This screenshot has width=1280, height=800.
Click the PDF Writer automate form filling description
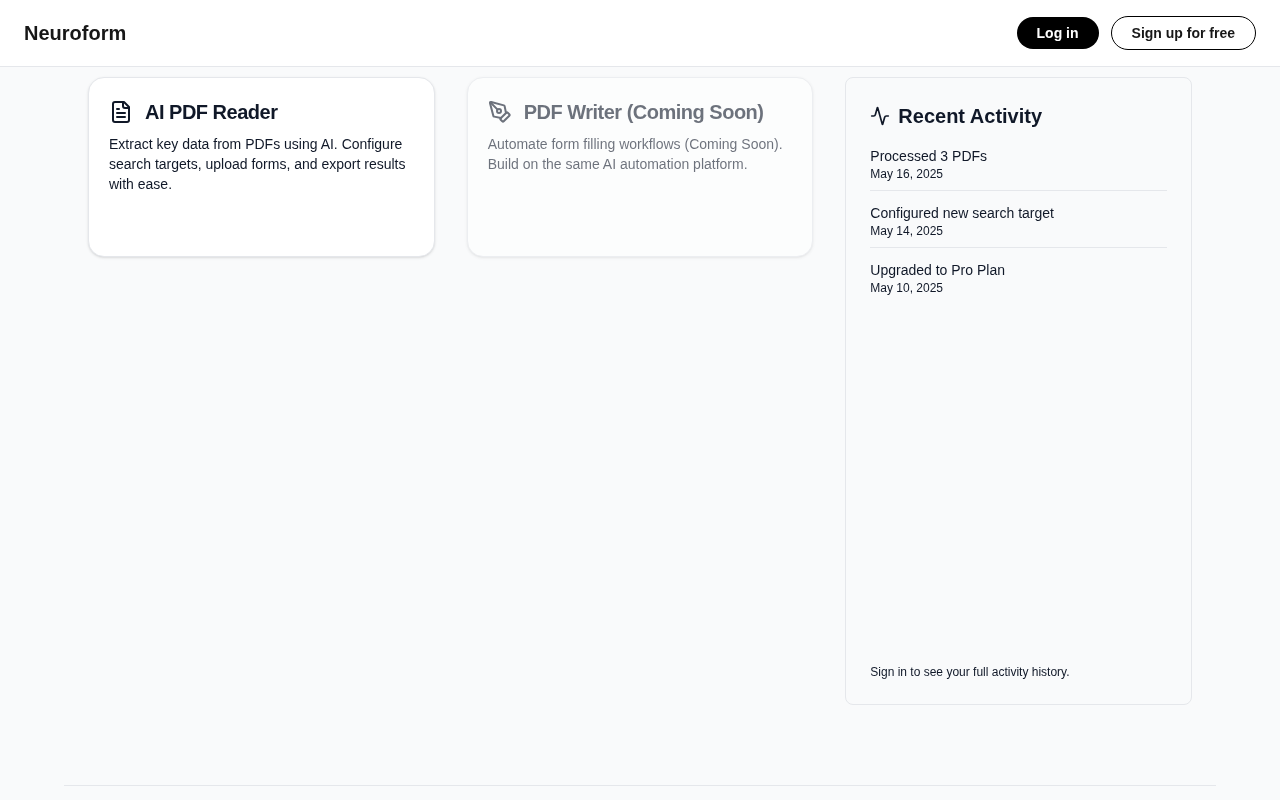click(x=635, y=154)
